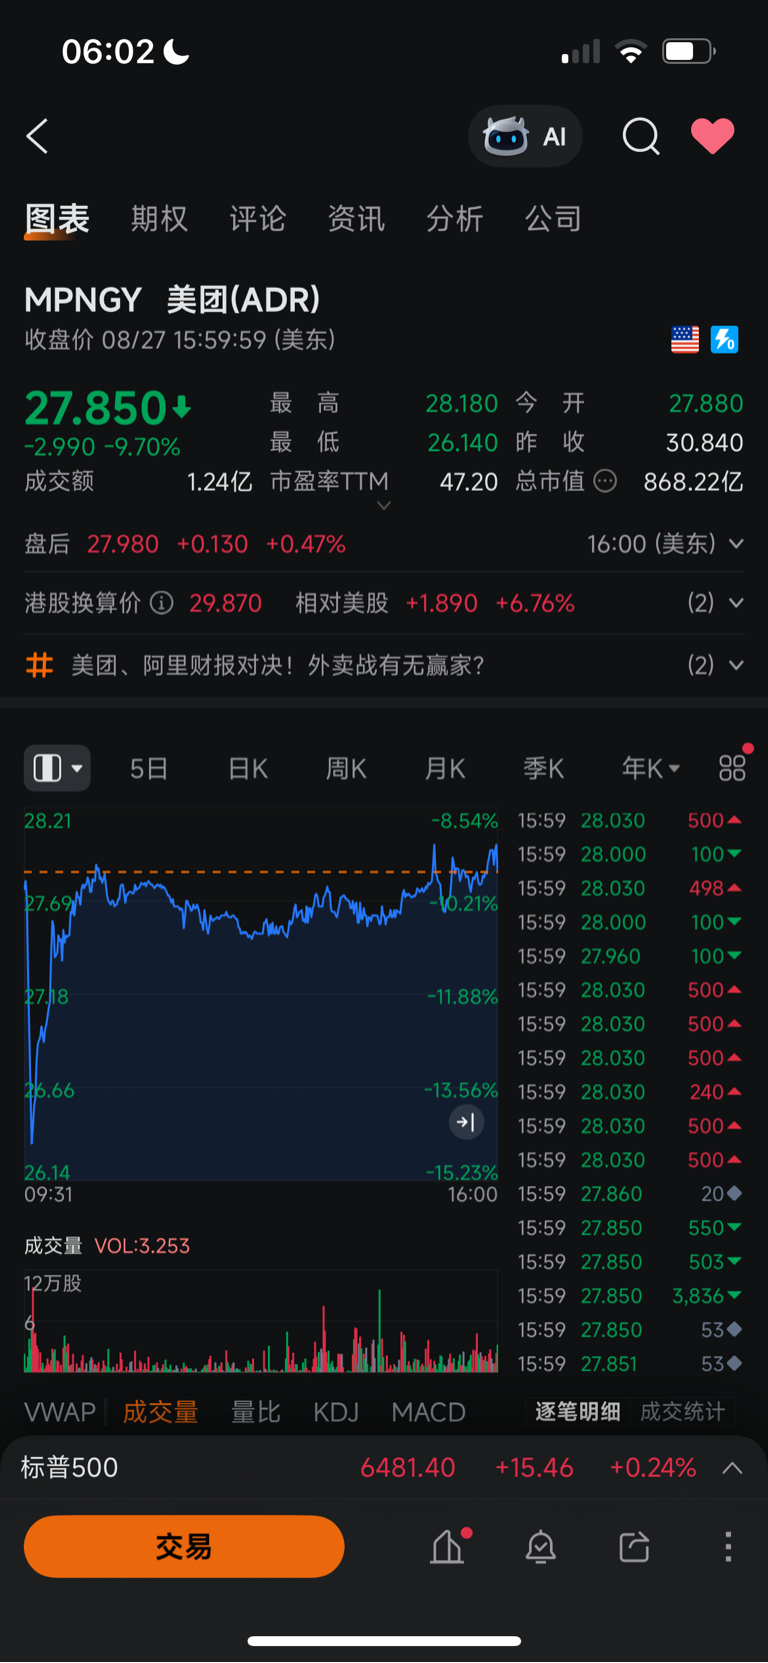The width and height of the screenshot is (768, 1663).
Task: Select the 周K chart period
Action: coord(346,768)
